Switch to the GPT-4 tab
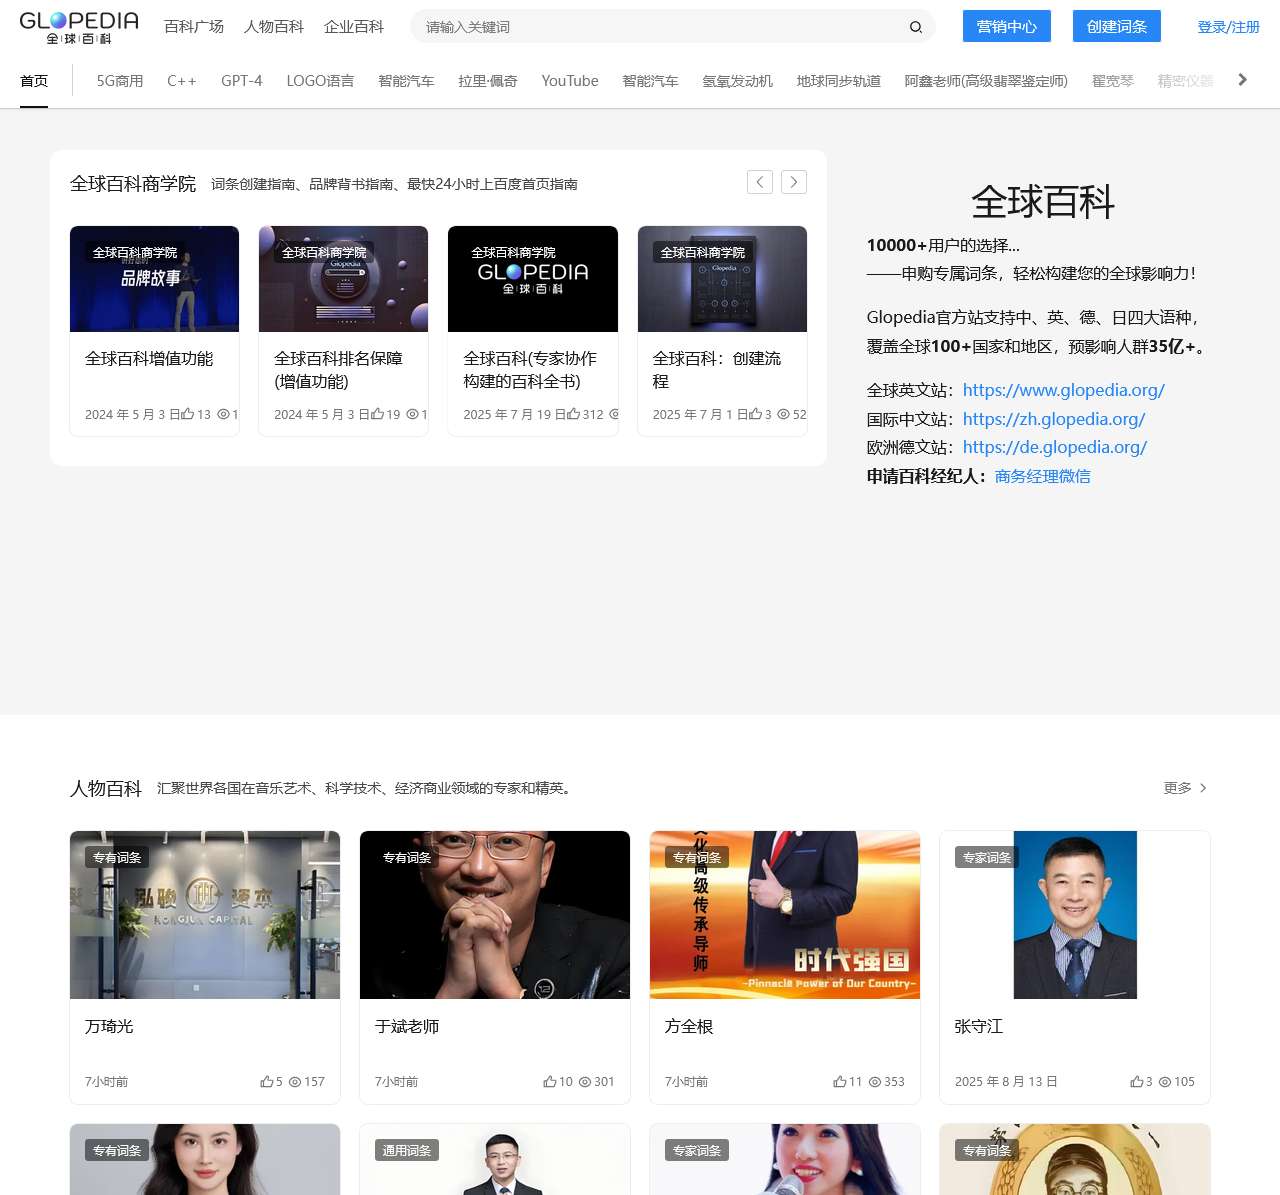This screenshot has width=1280, height=1195. tap(241, 80)
